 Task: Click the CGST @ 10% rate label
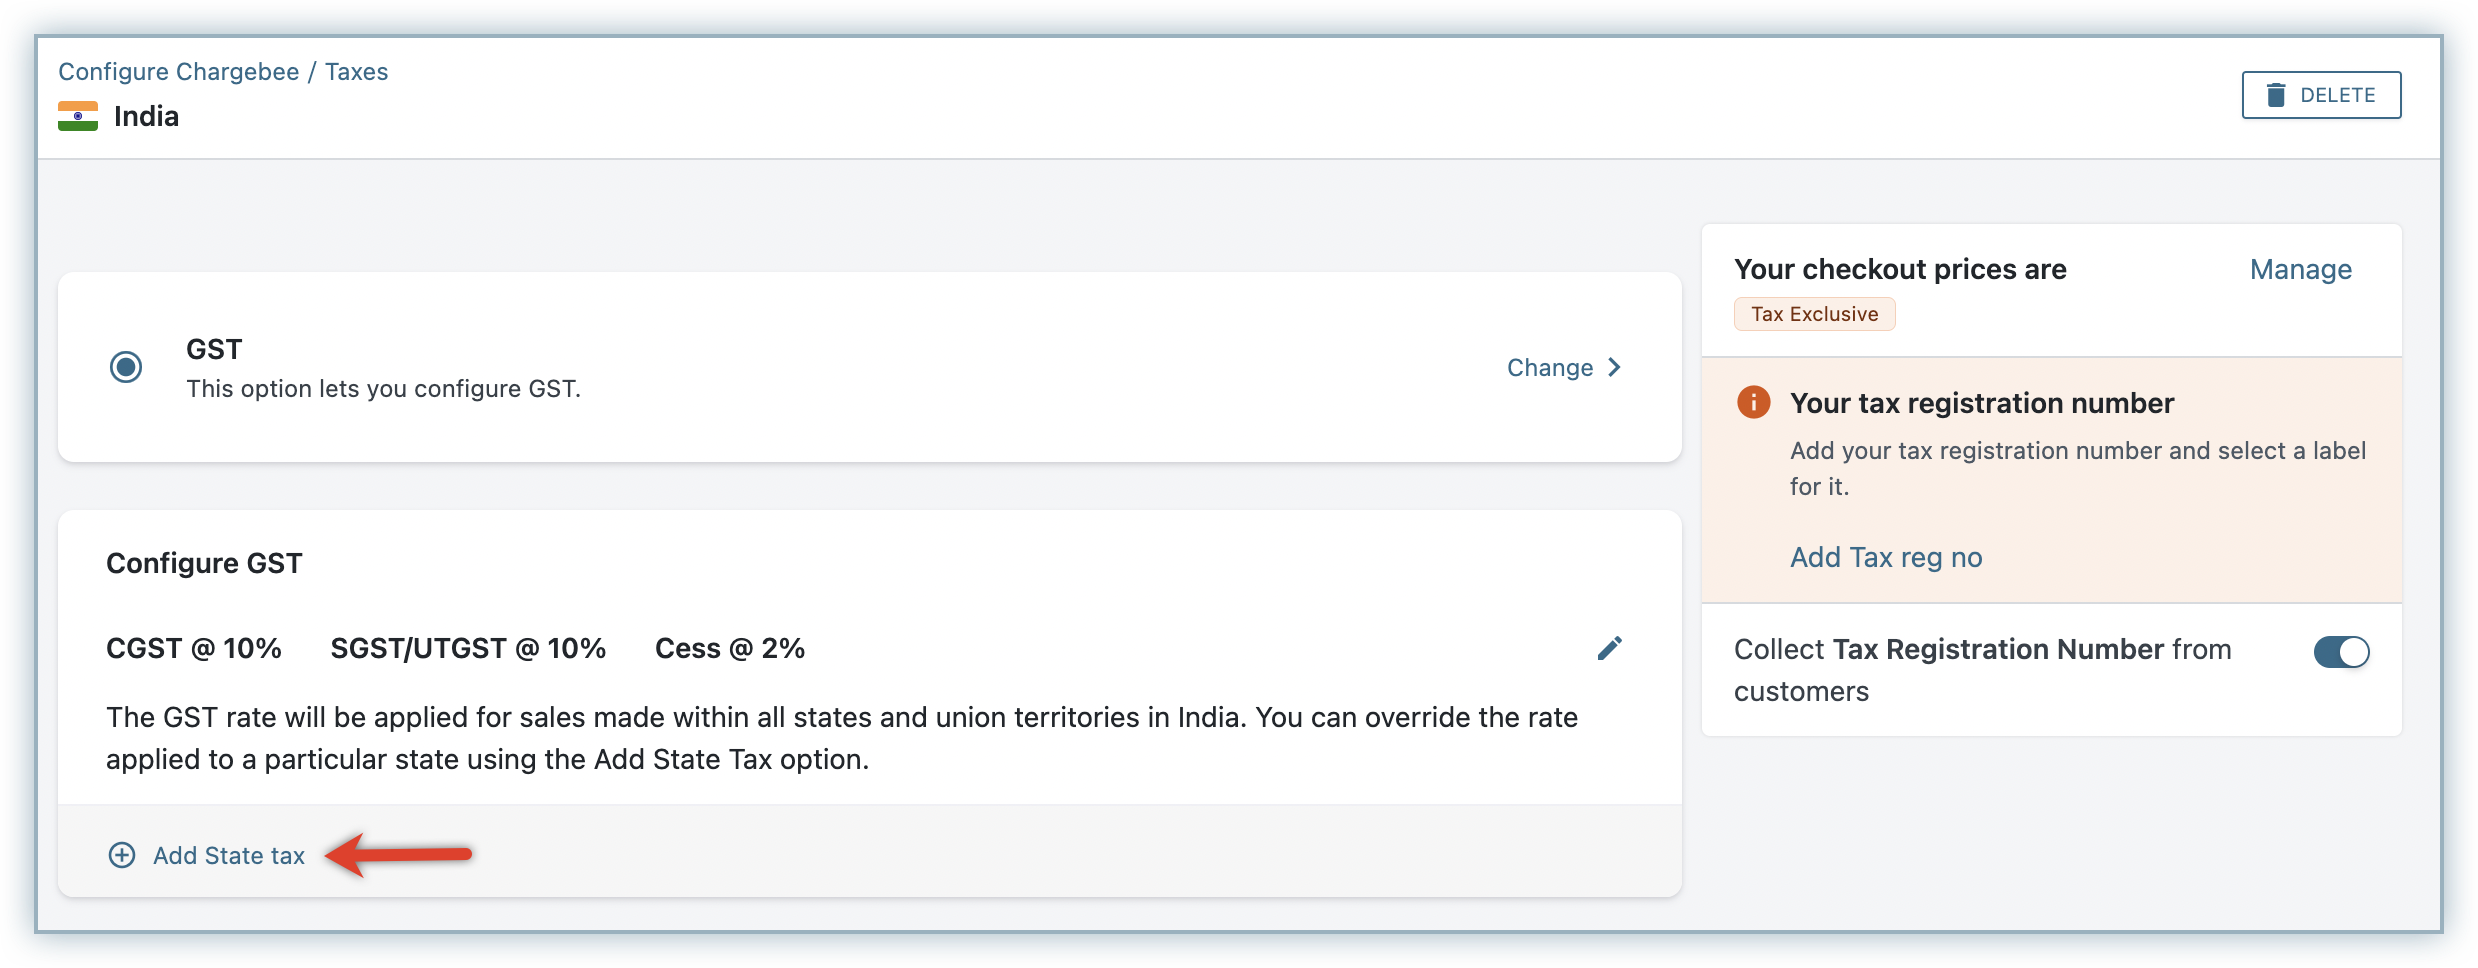pos(194,649)
